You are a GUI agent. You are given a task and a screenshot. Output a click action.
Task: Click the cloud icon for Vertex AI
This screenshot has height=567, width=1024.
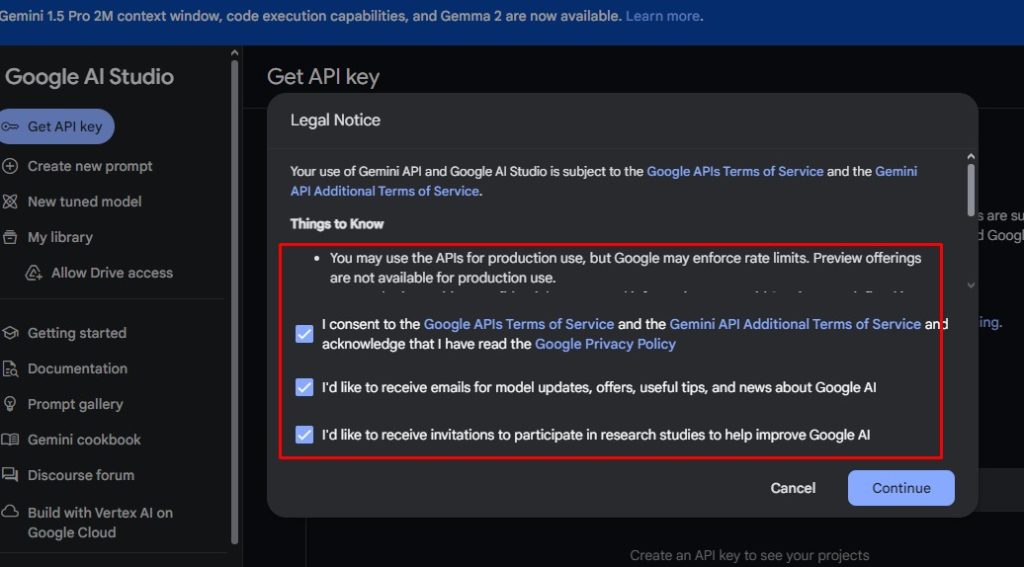coord(10,512)
